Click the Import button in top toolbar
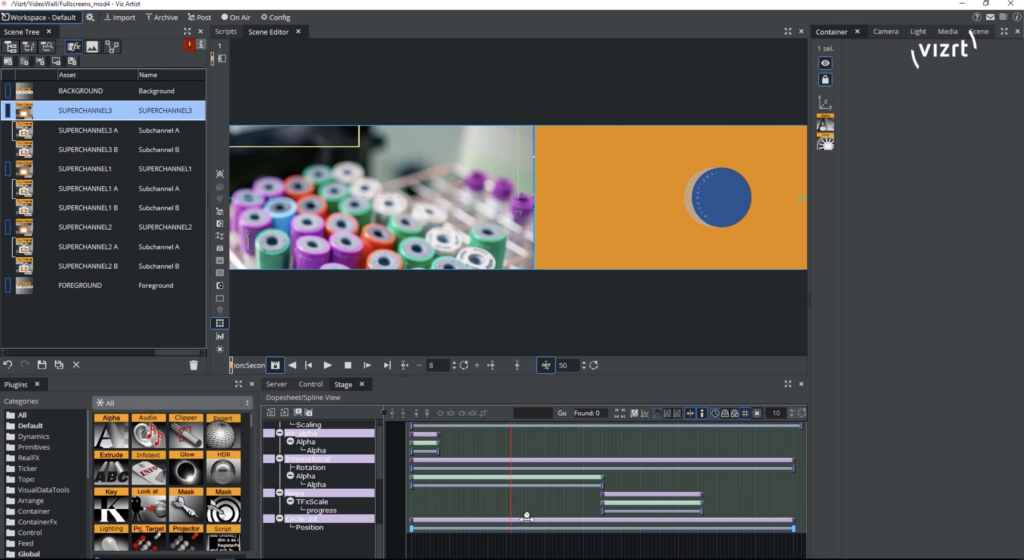Viewport: 1024px width, 560px height. coord(119,17)
